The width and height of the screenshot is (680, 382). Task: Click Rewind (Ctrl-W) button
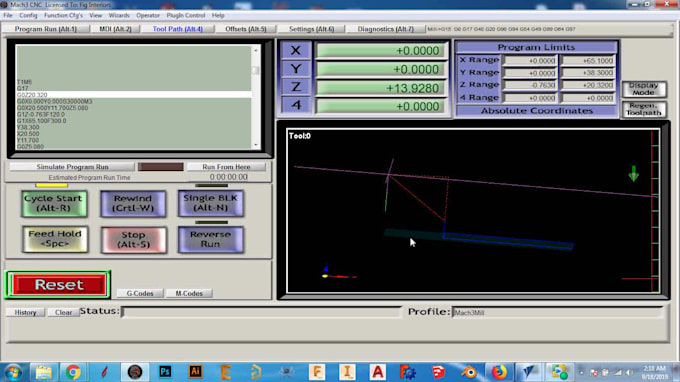click(133, 203)
